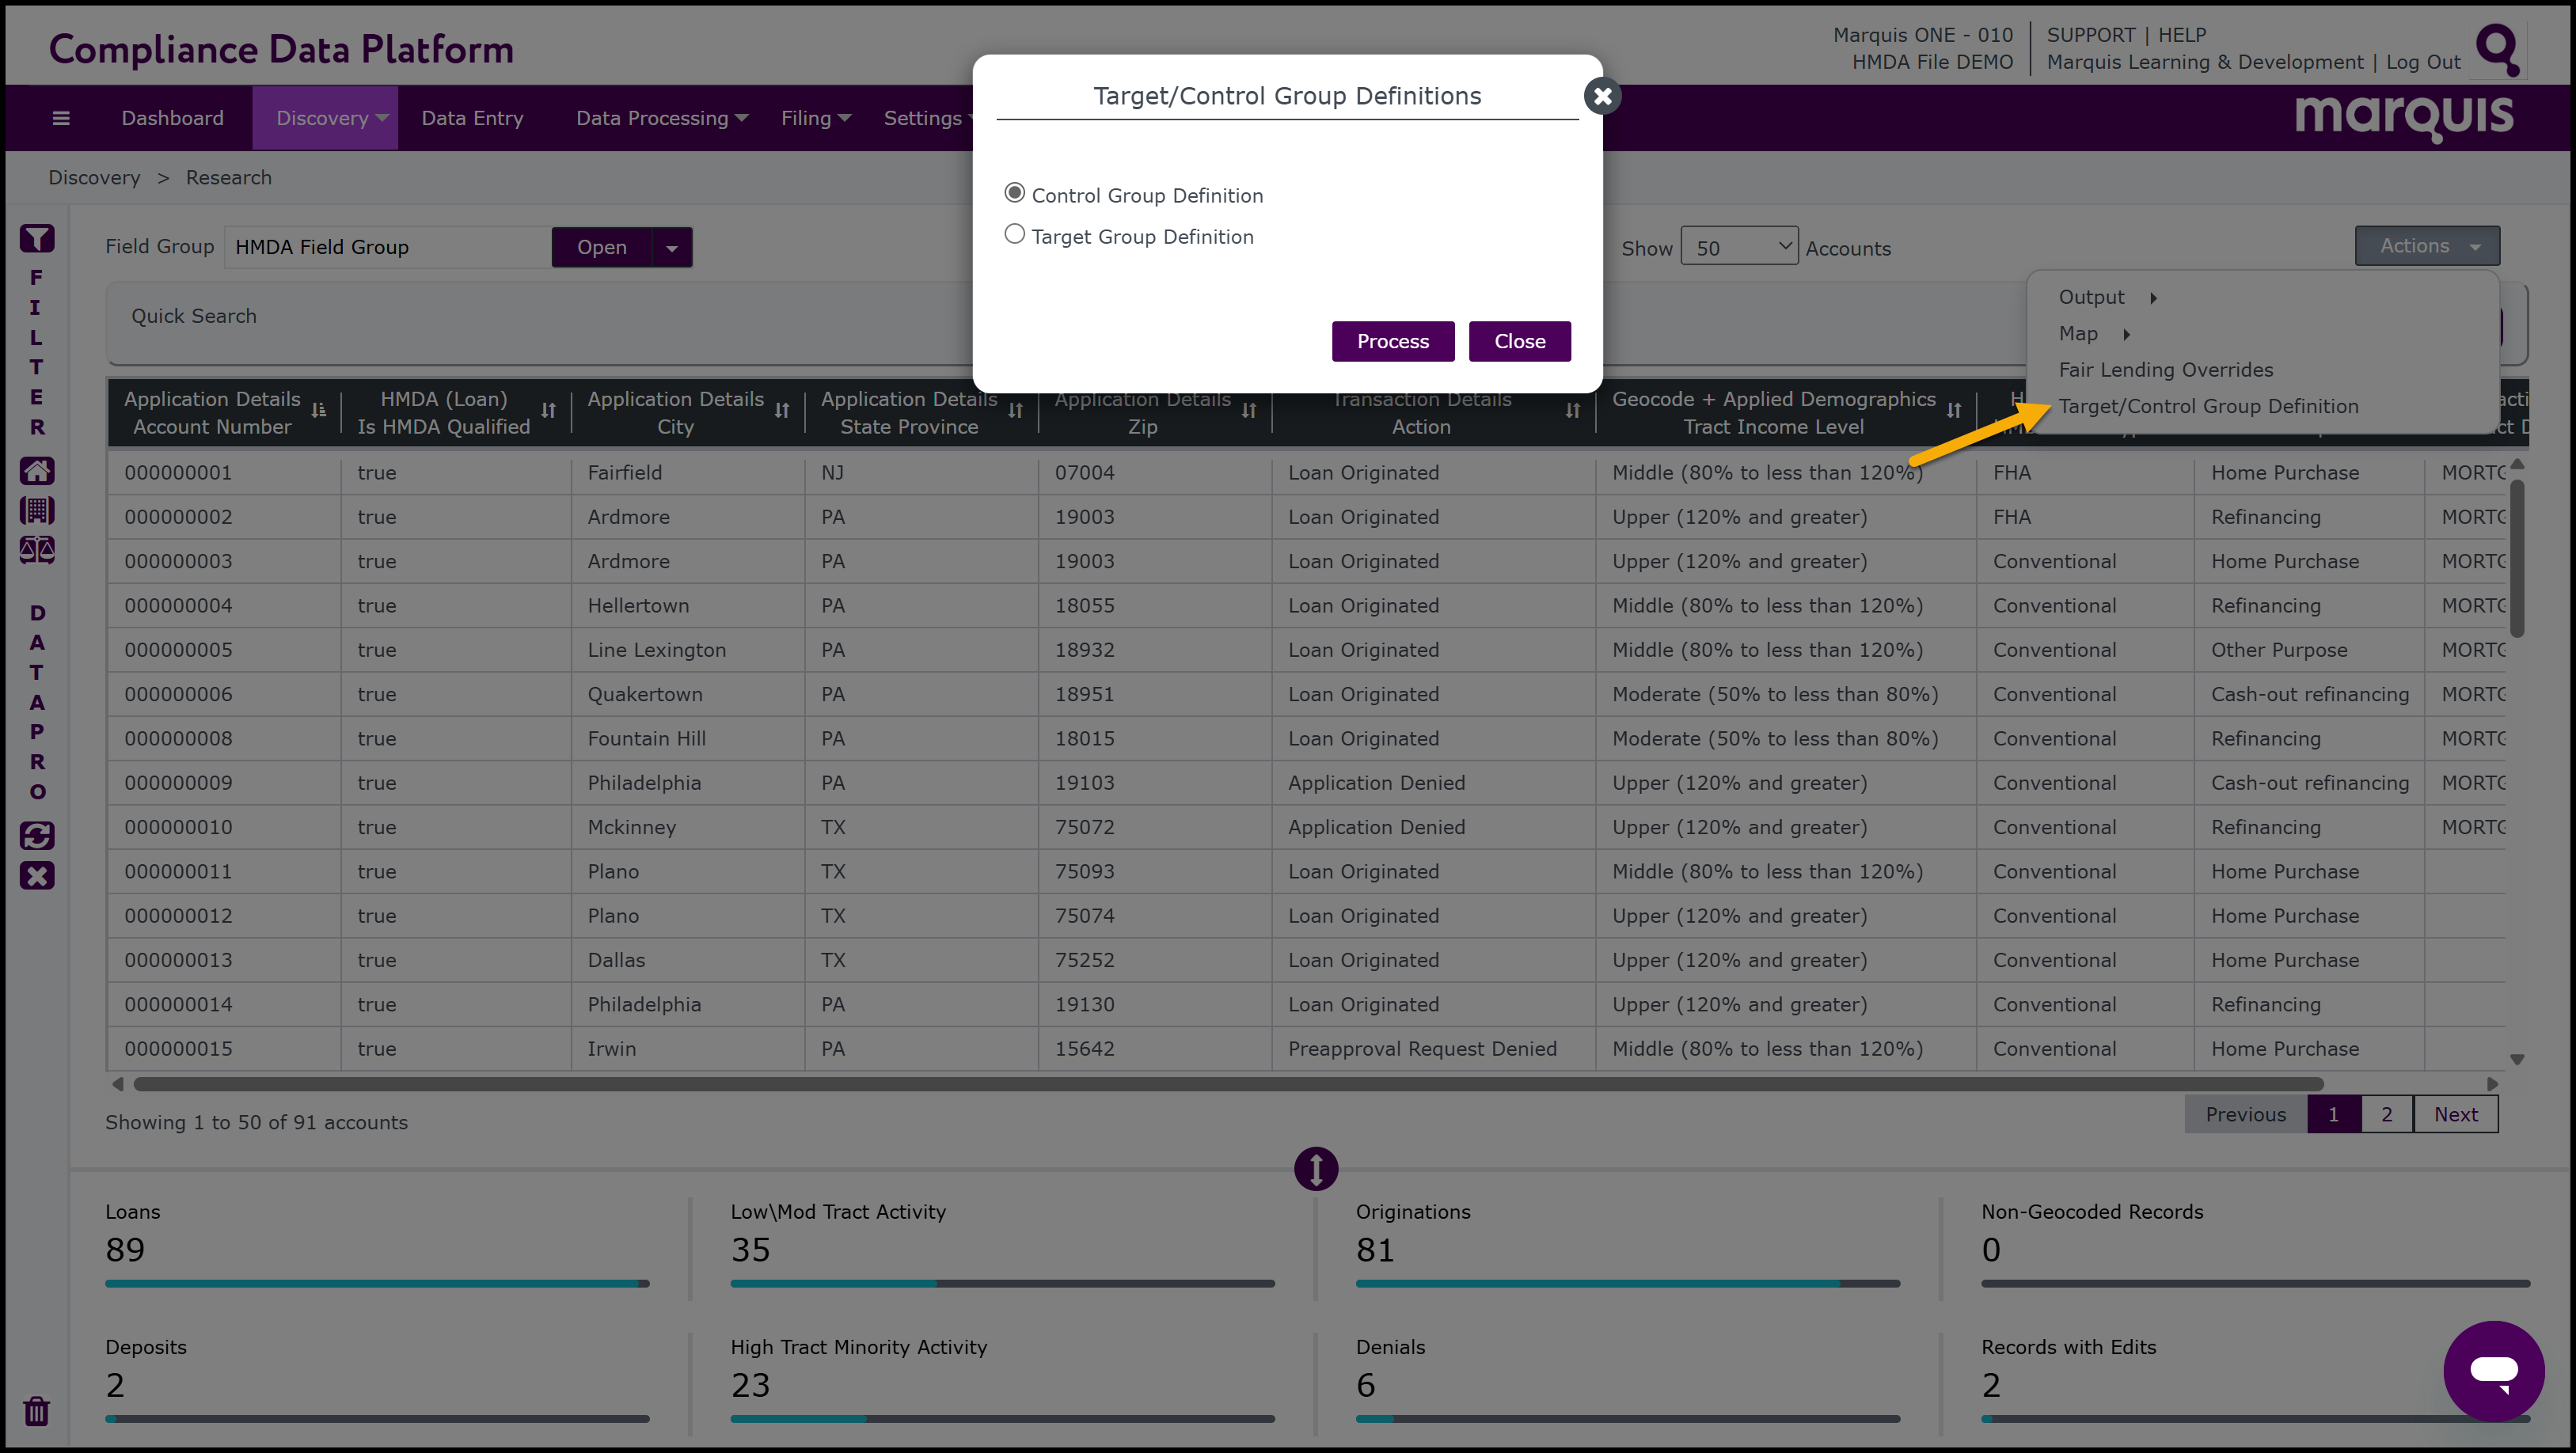Screen dimensions: 2576x1453
Task: Expand the Show 50 accounts dropdown
Action: 1739,247
